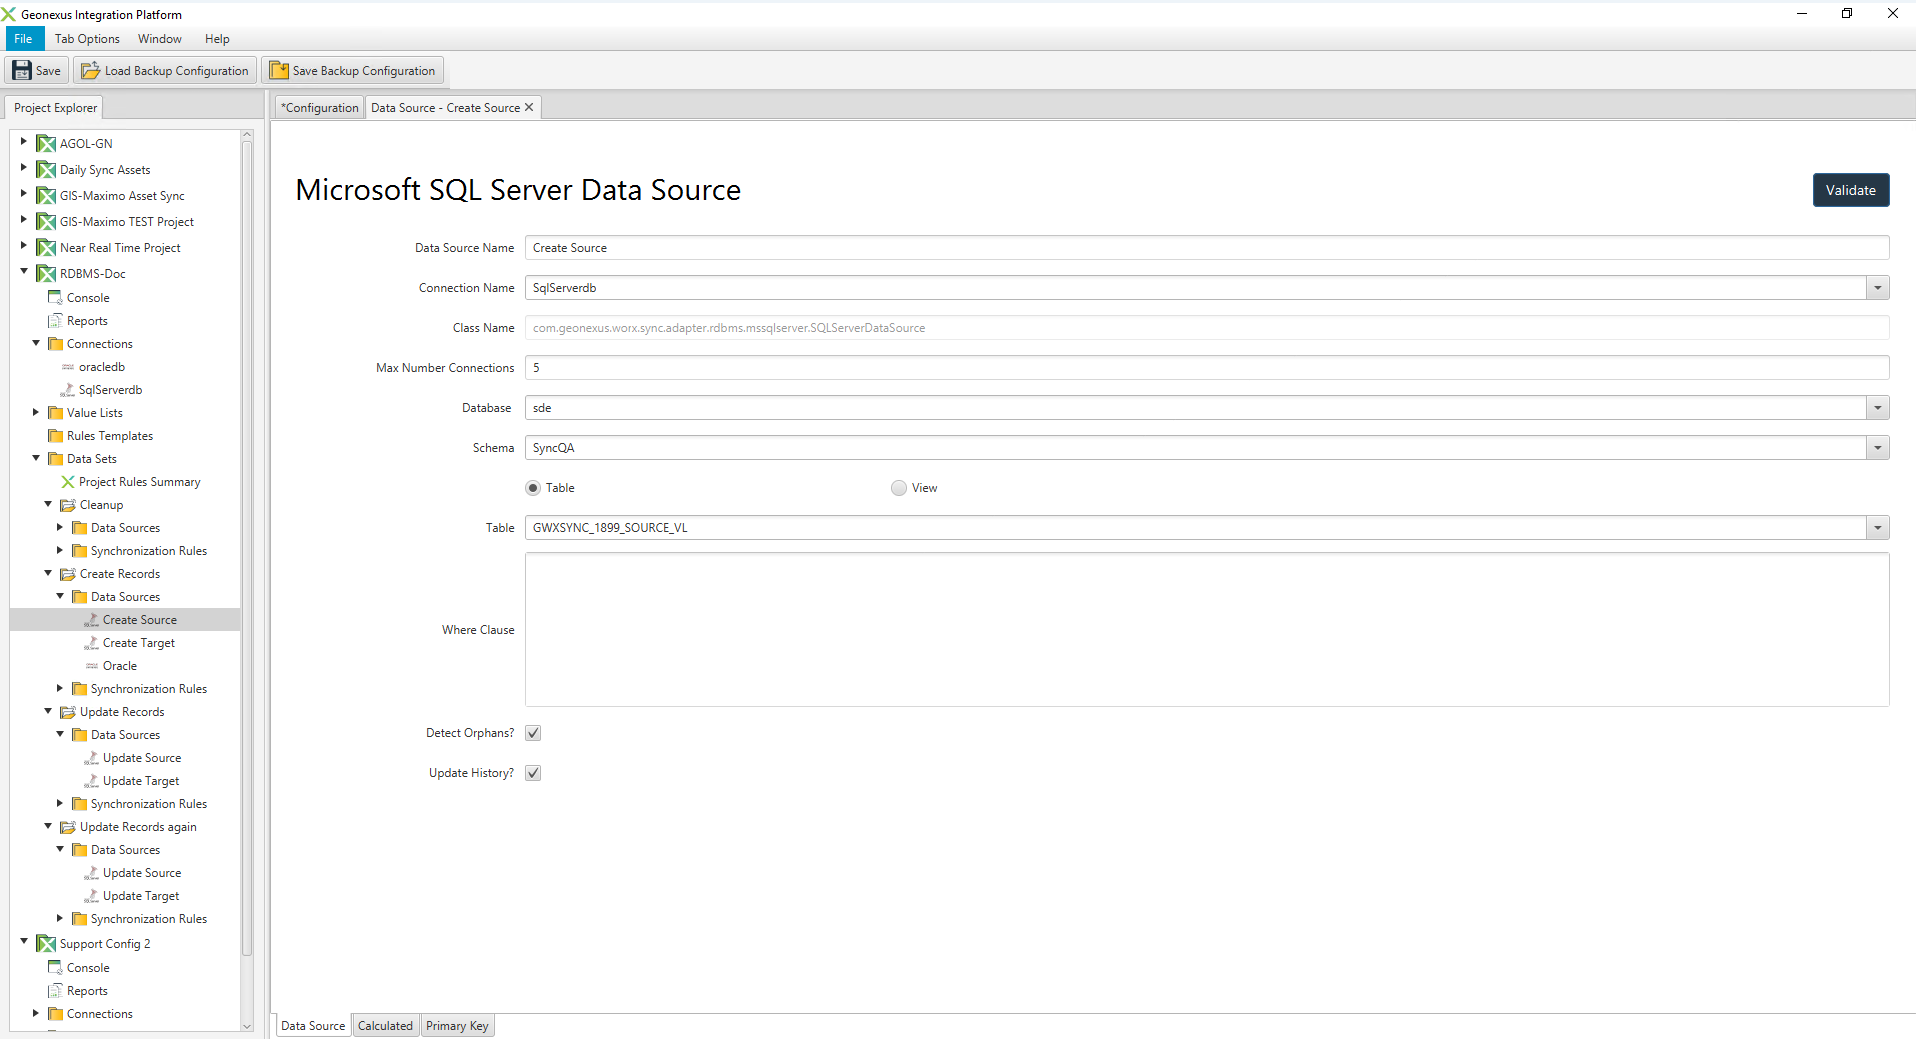1916x1039 pixels.
Task: Click the Create Target data source icon
Action: (x=92, y=643)
